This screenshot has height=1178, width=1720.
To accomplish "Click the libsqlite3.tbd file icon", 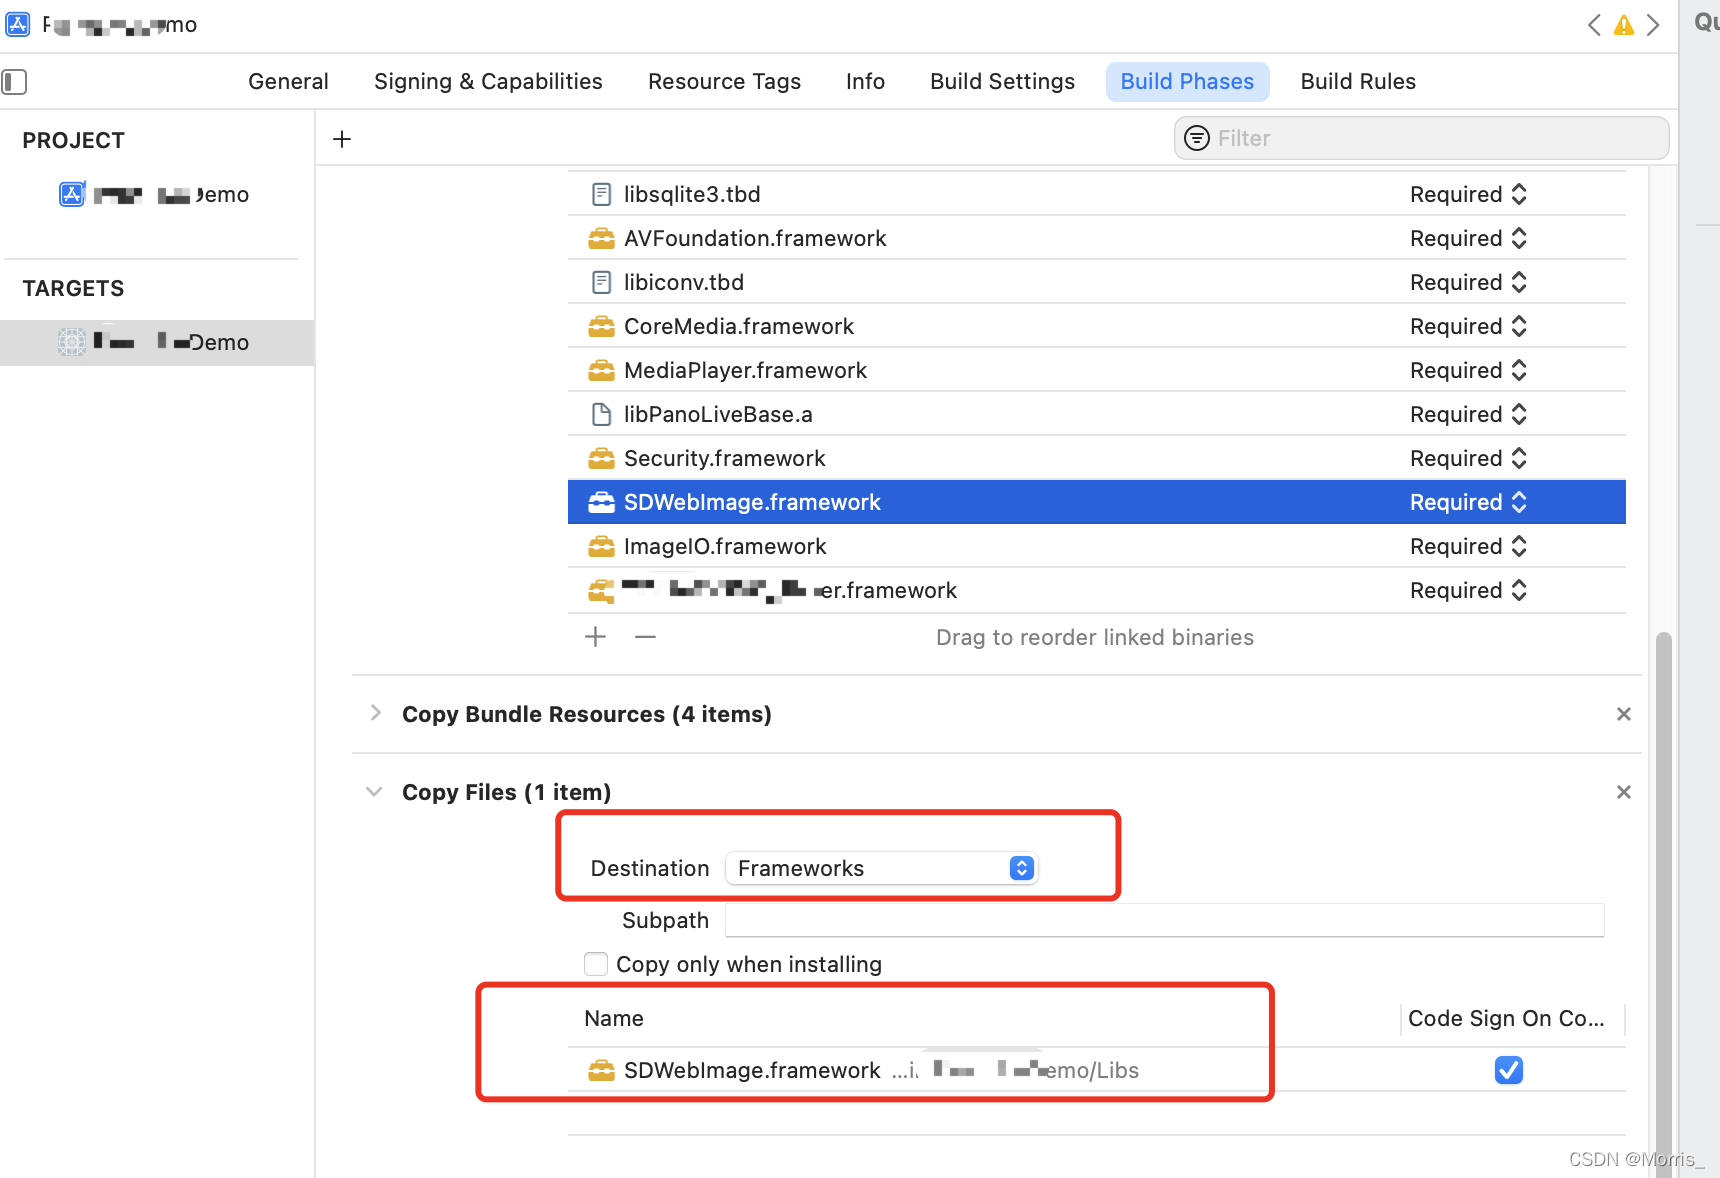I will tap(601, 194).
